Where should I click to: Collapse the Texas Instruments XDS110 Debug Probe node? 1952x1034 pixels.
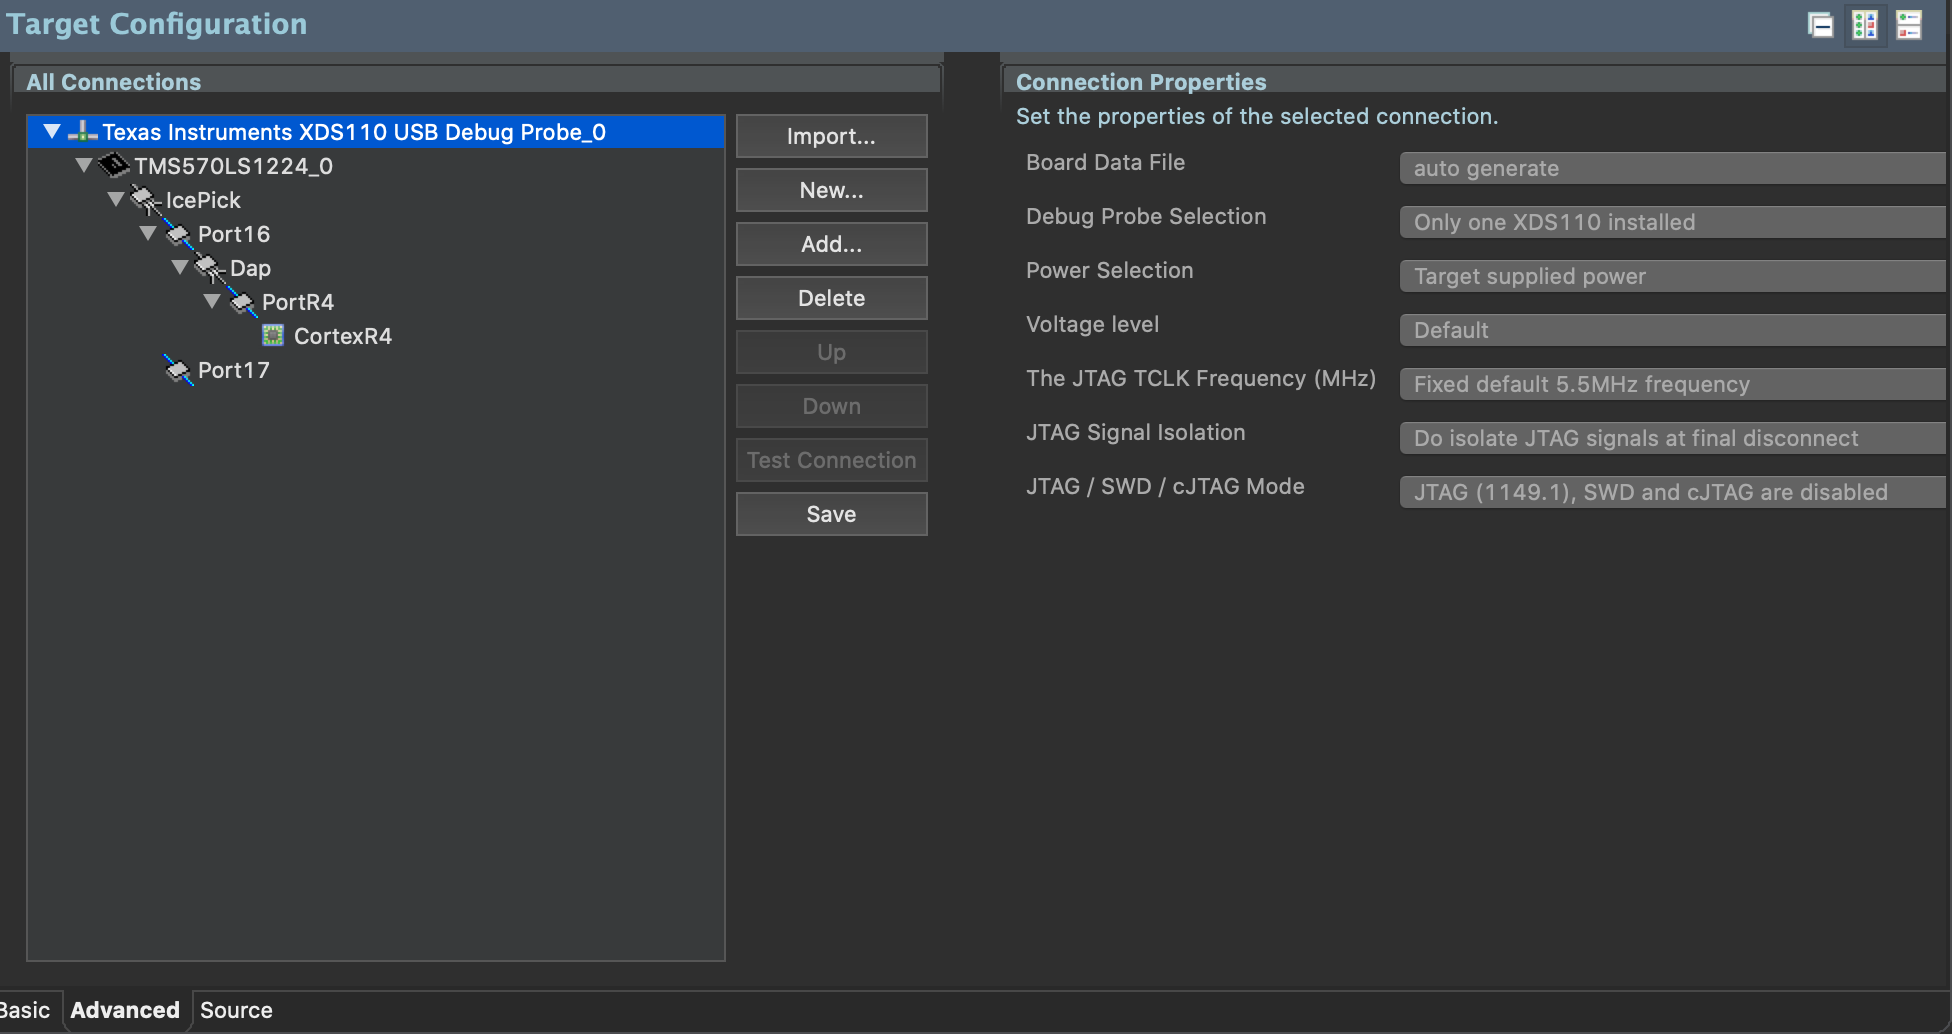(x=52, y=131)
